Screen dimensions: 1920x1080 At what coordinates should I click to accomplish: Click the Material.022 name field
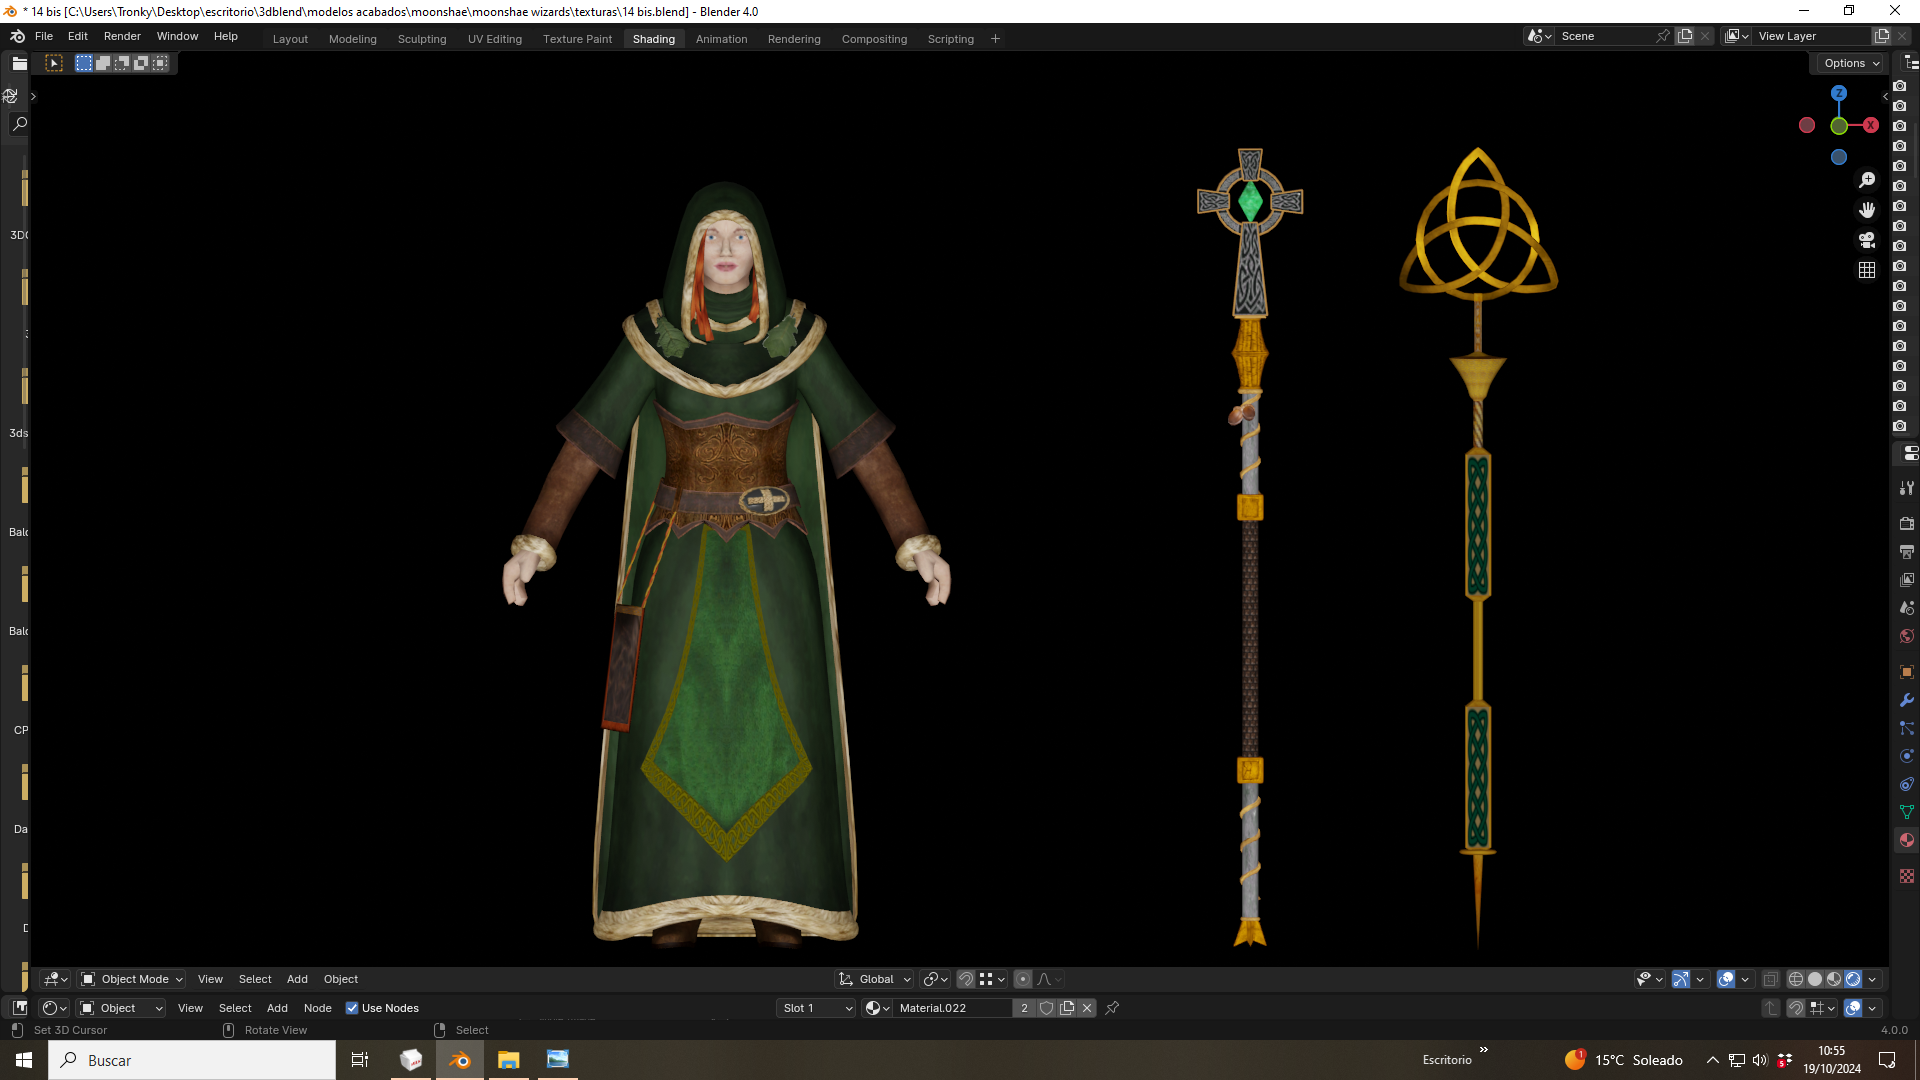click(x=953, y=1008)
